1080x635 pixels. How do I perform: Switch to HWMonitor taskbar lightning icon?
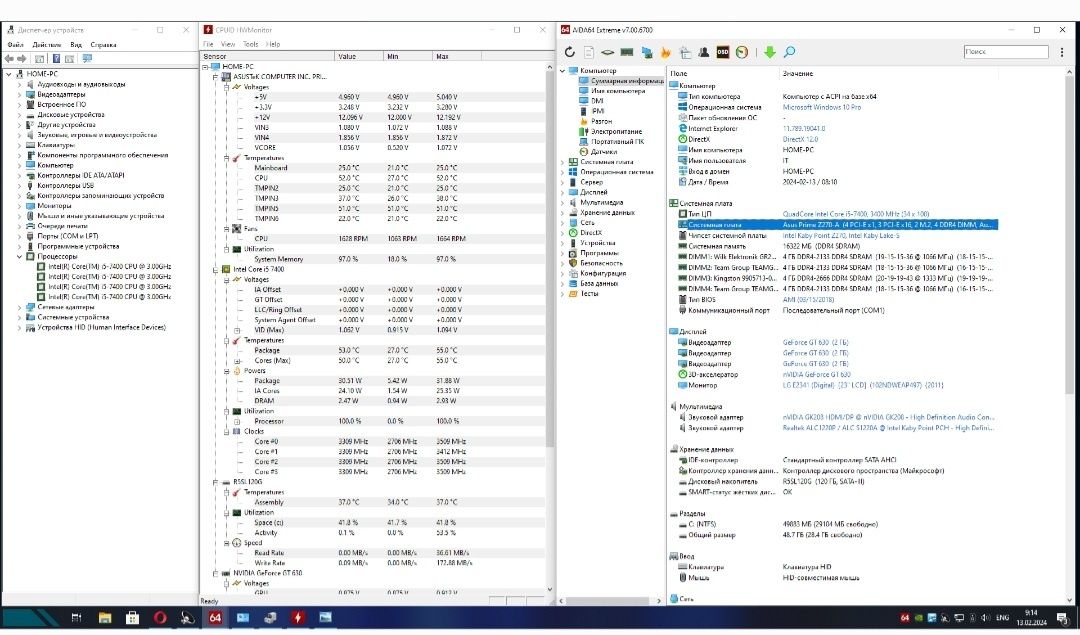click(298, 617)
